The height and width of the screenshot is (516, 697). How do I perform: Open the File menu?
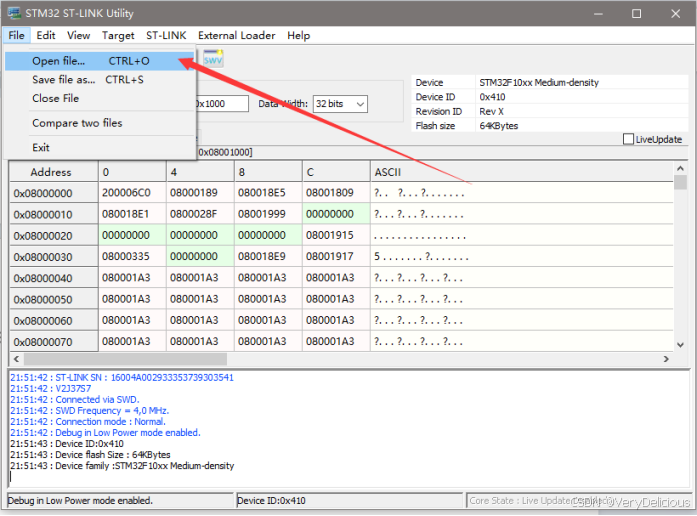coord(16,35)
